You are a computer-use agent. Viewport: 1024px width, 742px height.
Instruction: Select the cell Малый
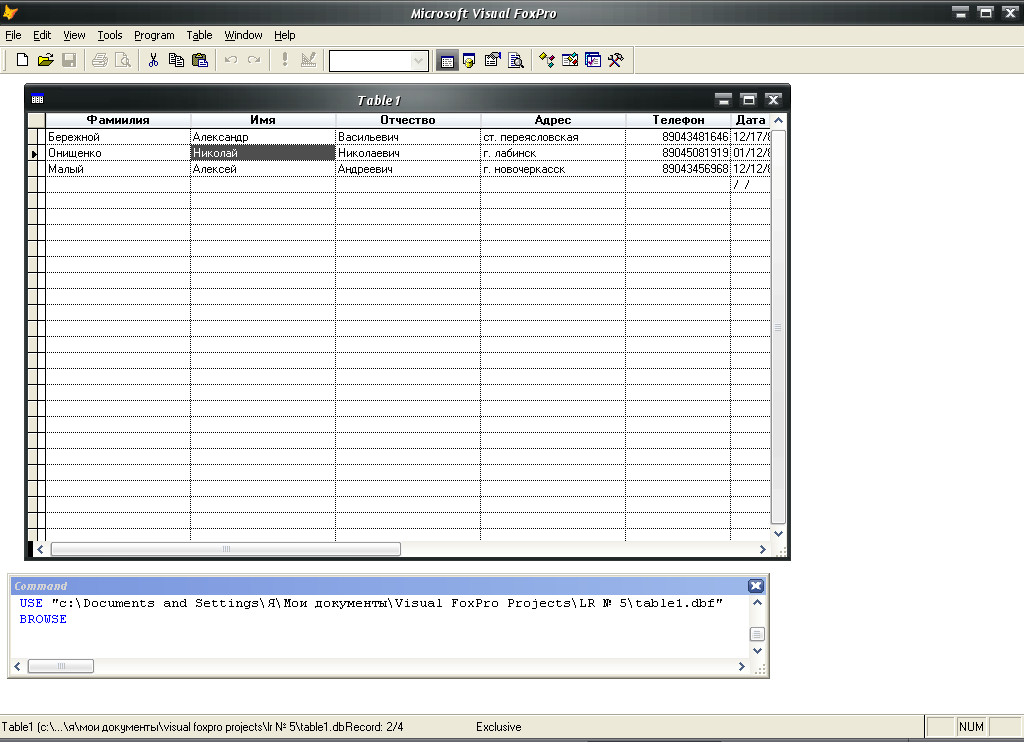pos(118,169)
